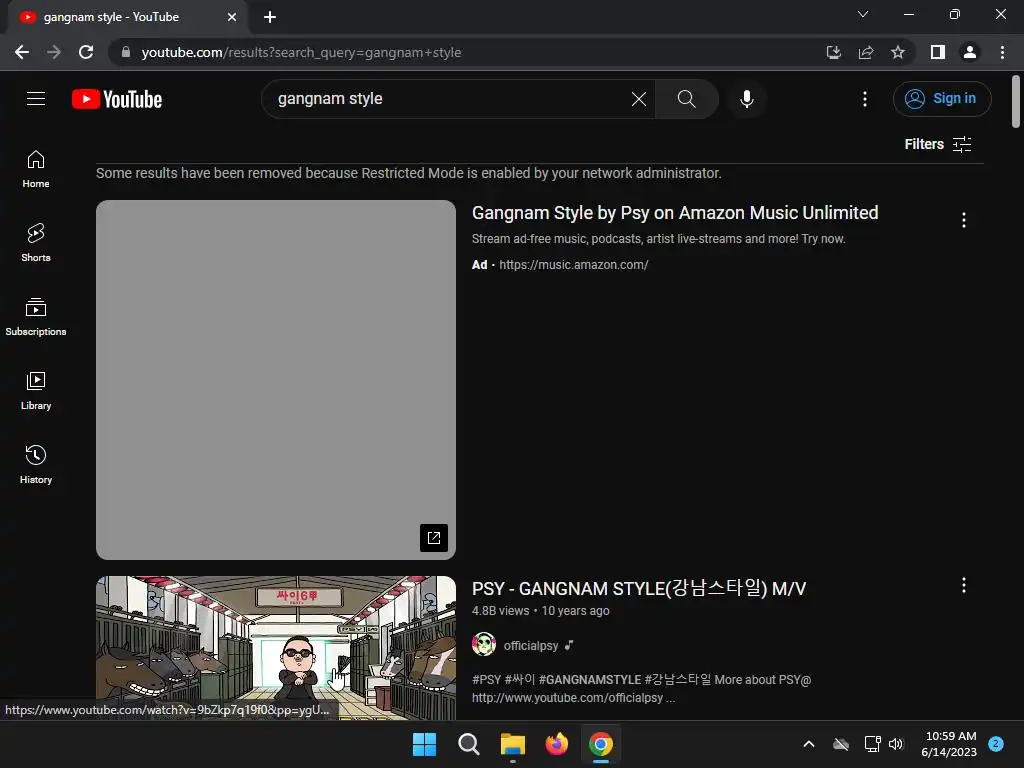1024x768 pixels.
Task: Show hidden system tray icons chevron
Action: [808, 744]
